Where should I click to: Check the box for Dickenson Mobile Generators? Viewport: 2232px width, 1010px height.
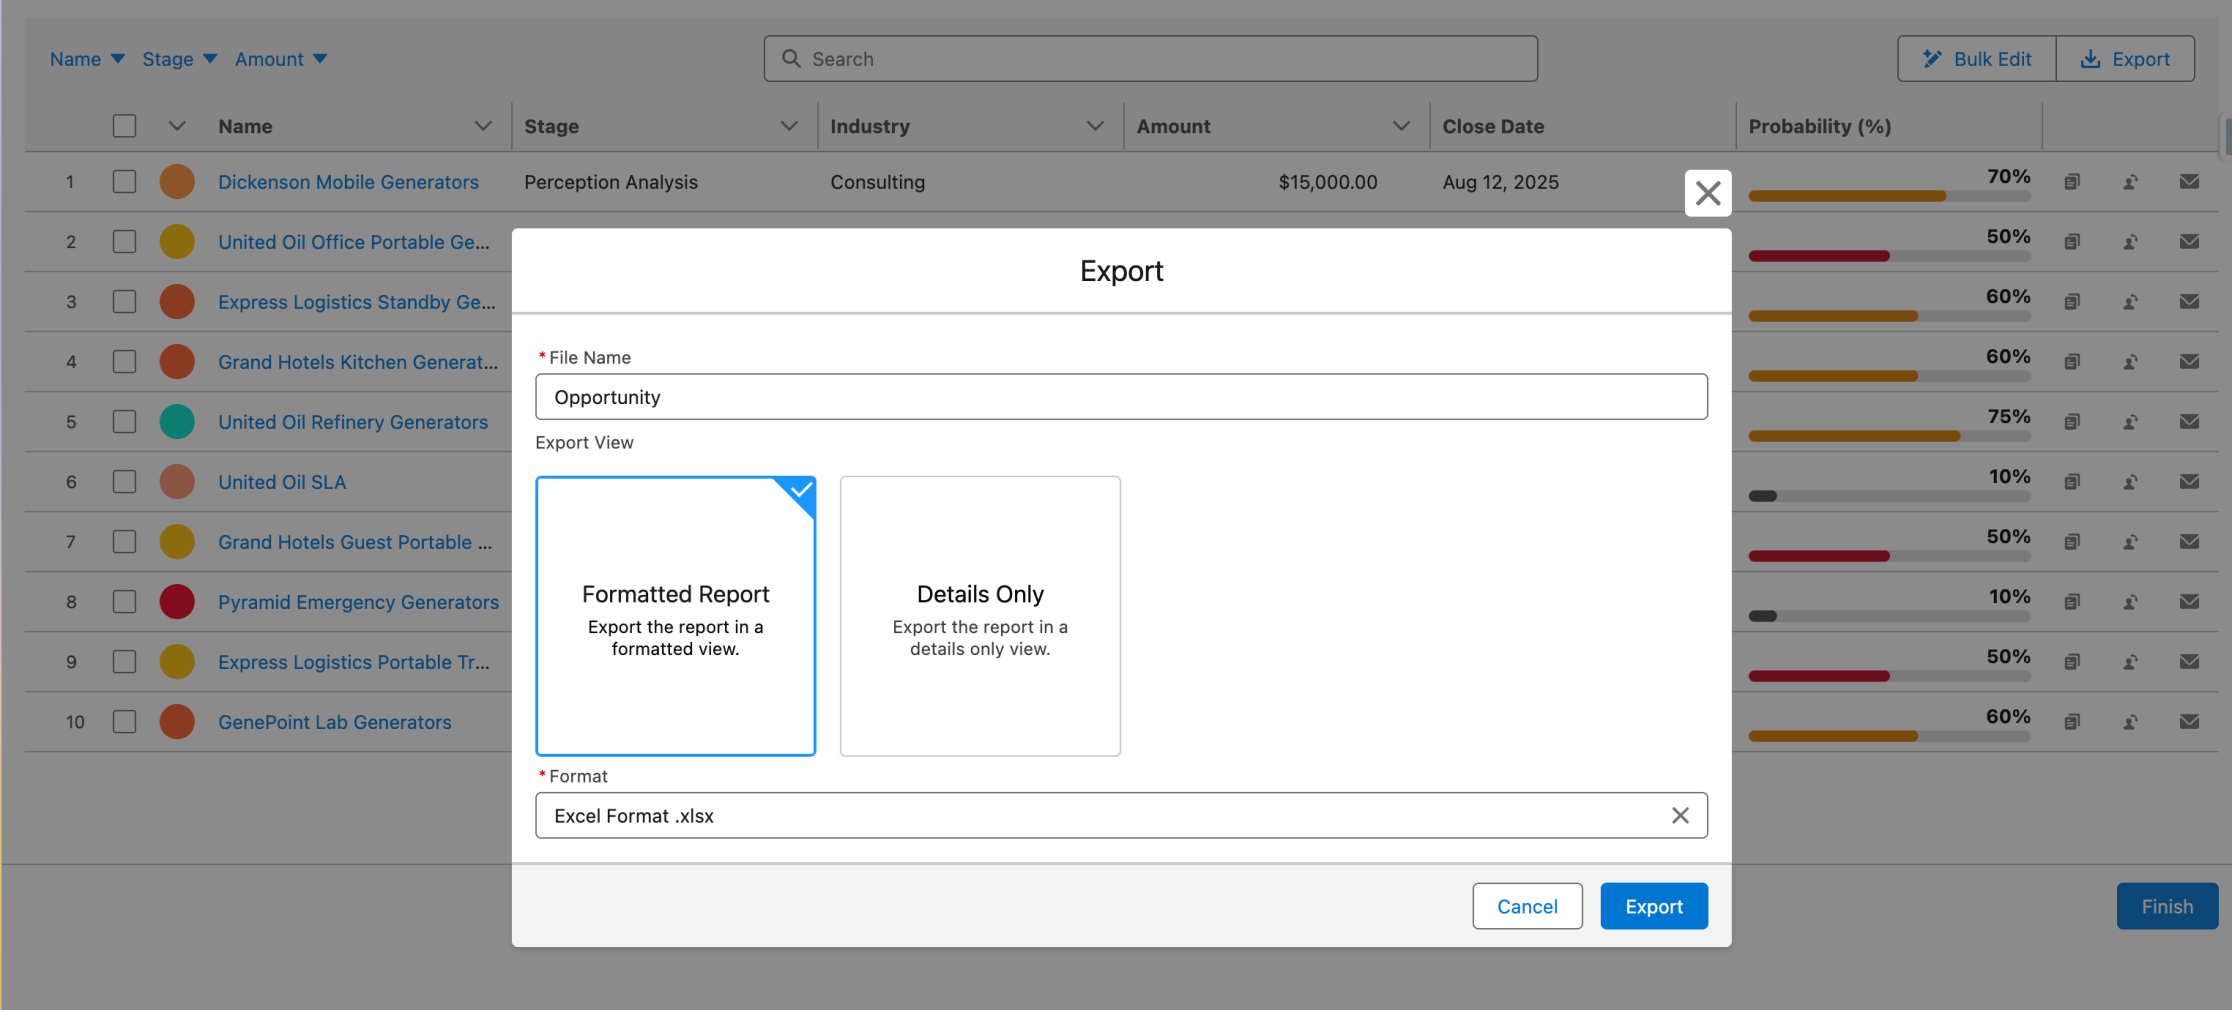(x=124, y=182)
